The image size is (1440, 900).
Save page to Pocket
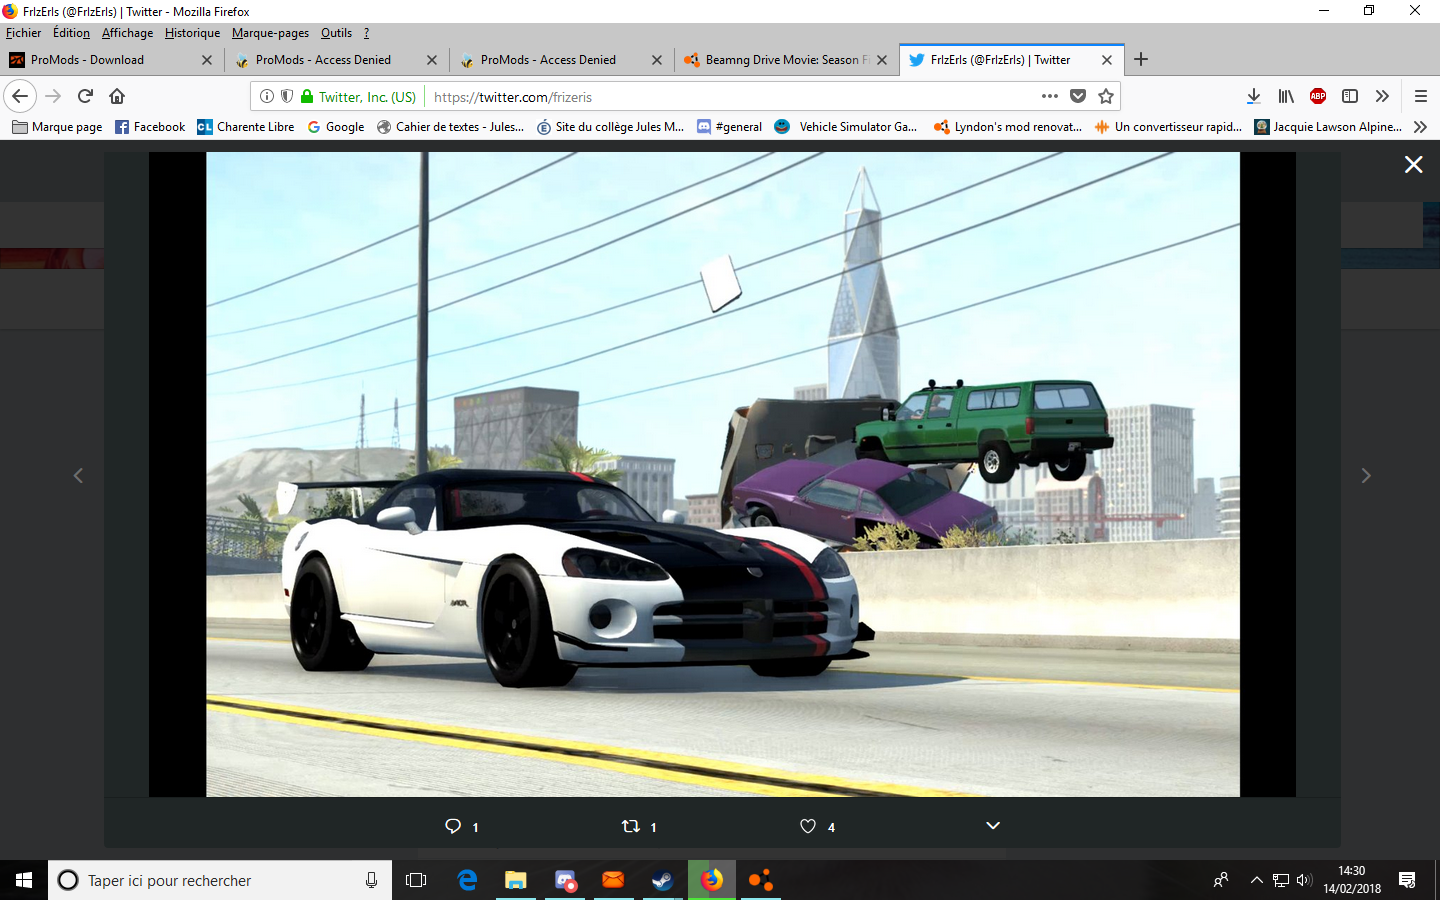tap(1078, 96)
